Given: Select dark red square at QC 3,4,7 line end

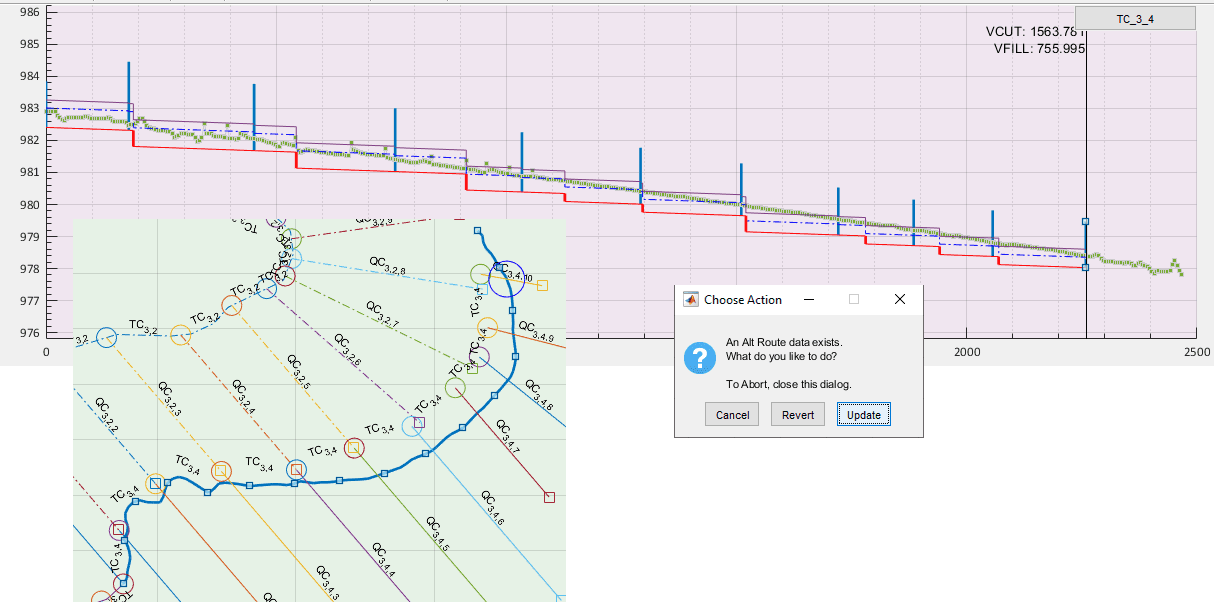Looking at the screenshot, I should coord(549,497).
